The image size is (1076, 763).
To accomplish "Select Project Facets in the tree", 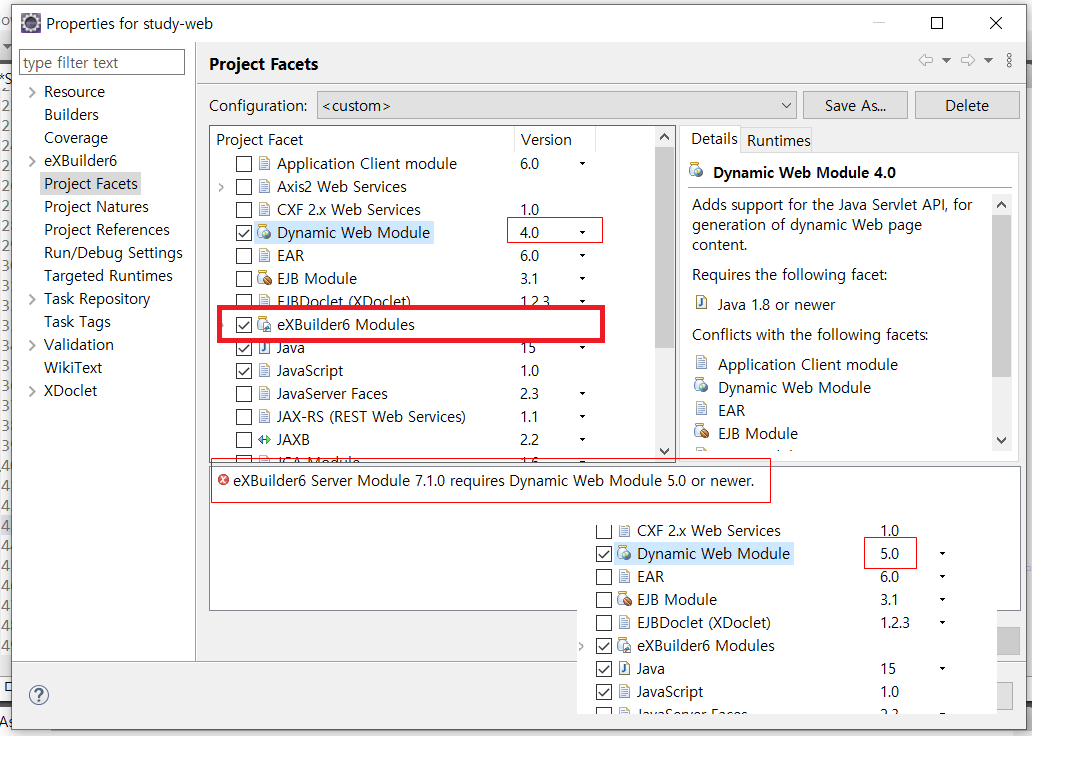I will pos(91,184).
